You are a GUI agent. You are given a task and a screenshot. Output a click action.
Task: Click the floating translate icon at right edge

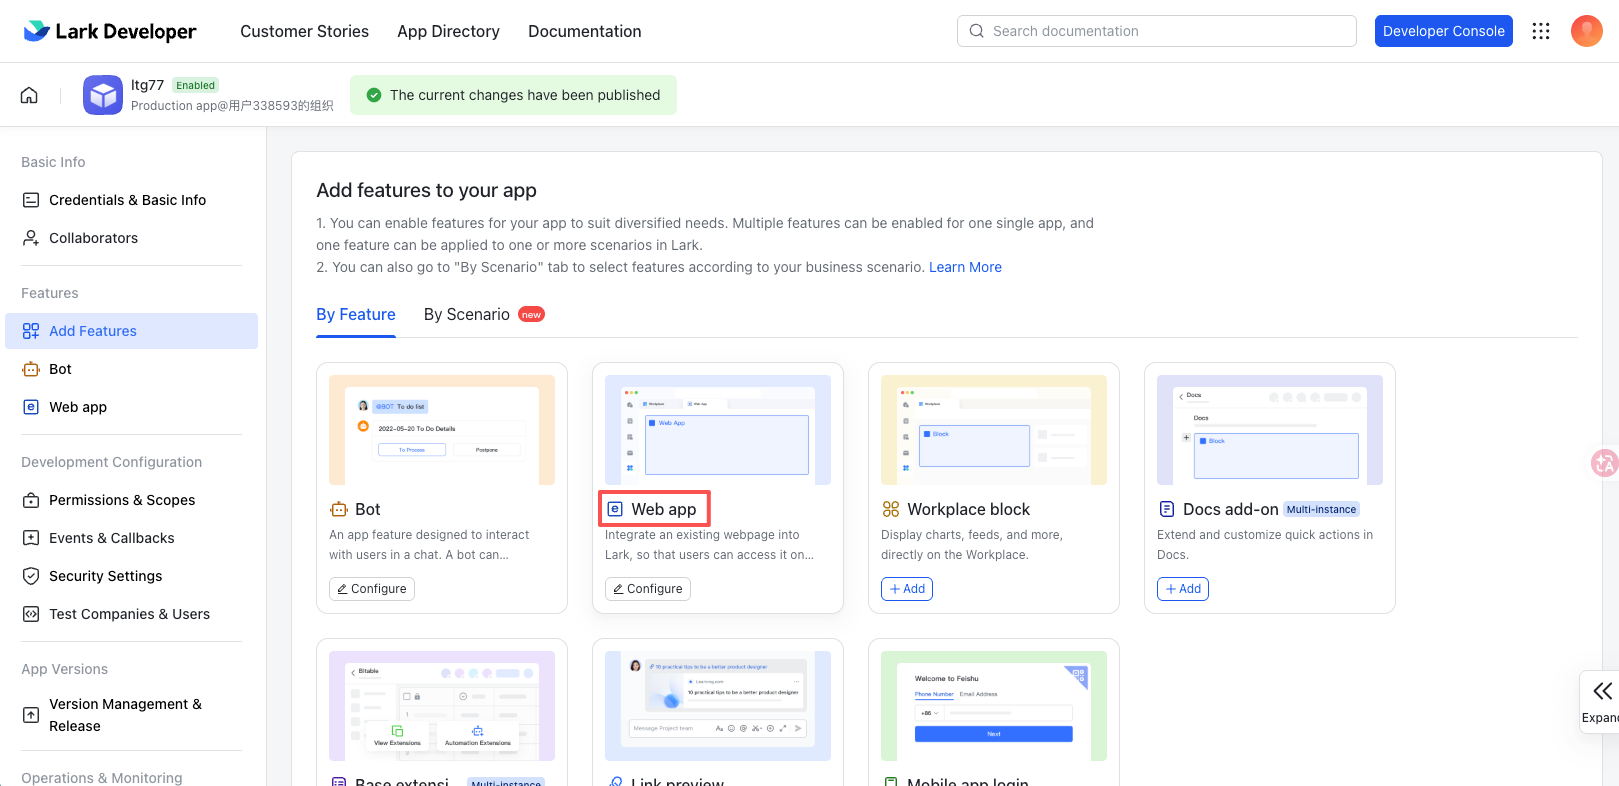click(x=1605, y=463)
